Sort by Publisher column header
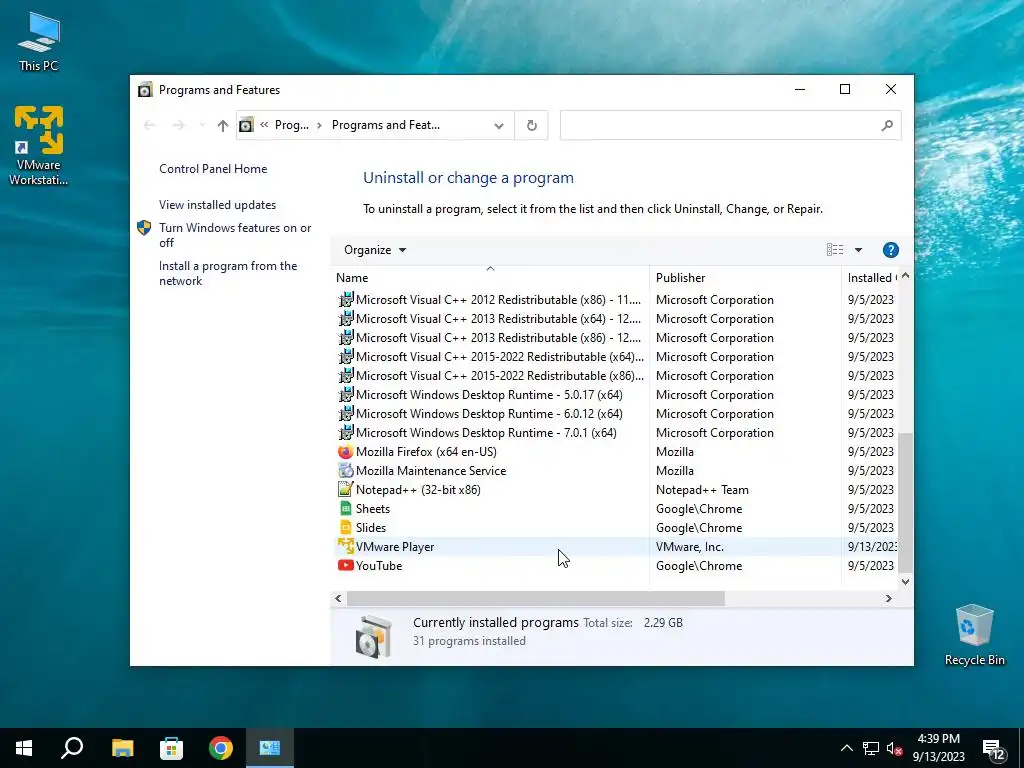The width and height of the screenshot is (1024, 768). click(x=745, y=278)
